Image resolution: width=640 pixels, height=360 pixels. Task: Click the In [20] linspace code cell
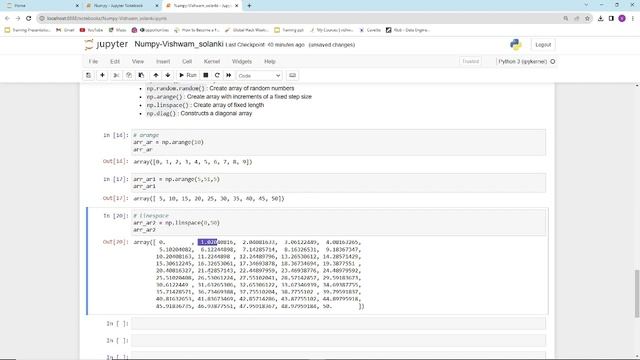(338, 223)
